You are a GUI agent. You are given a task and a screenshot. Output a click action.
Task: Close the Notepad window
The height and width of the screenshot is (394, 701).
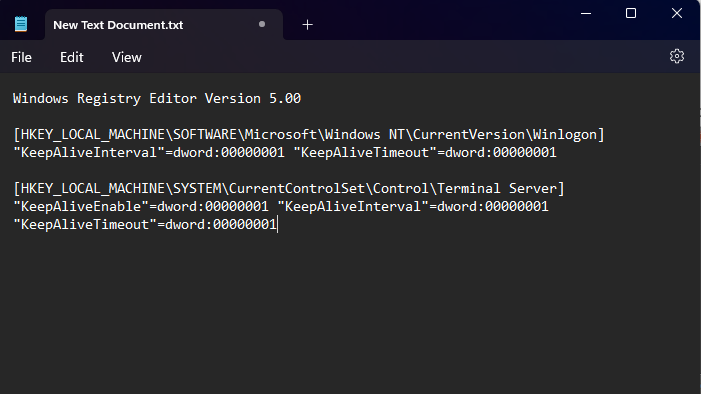click(x=677, y=13)
